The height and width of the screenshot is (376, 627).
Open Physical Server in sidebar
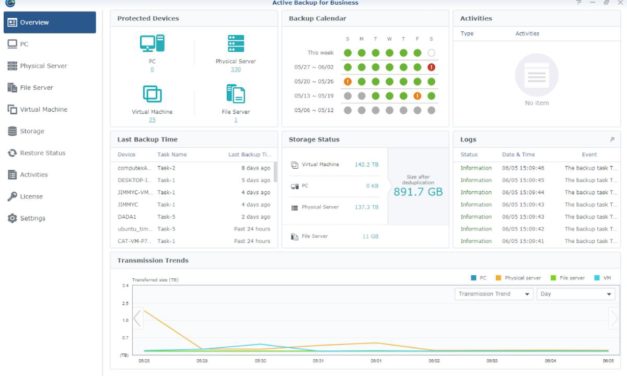(x=50, y=66)
